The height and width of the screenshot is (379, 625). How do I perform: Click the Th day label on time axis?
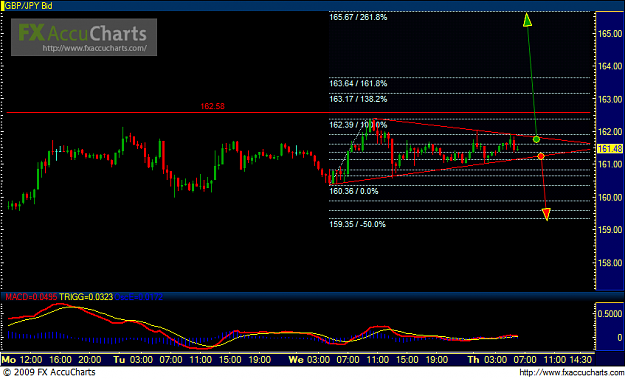point(474,360)
